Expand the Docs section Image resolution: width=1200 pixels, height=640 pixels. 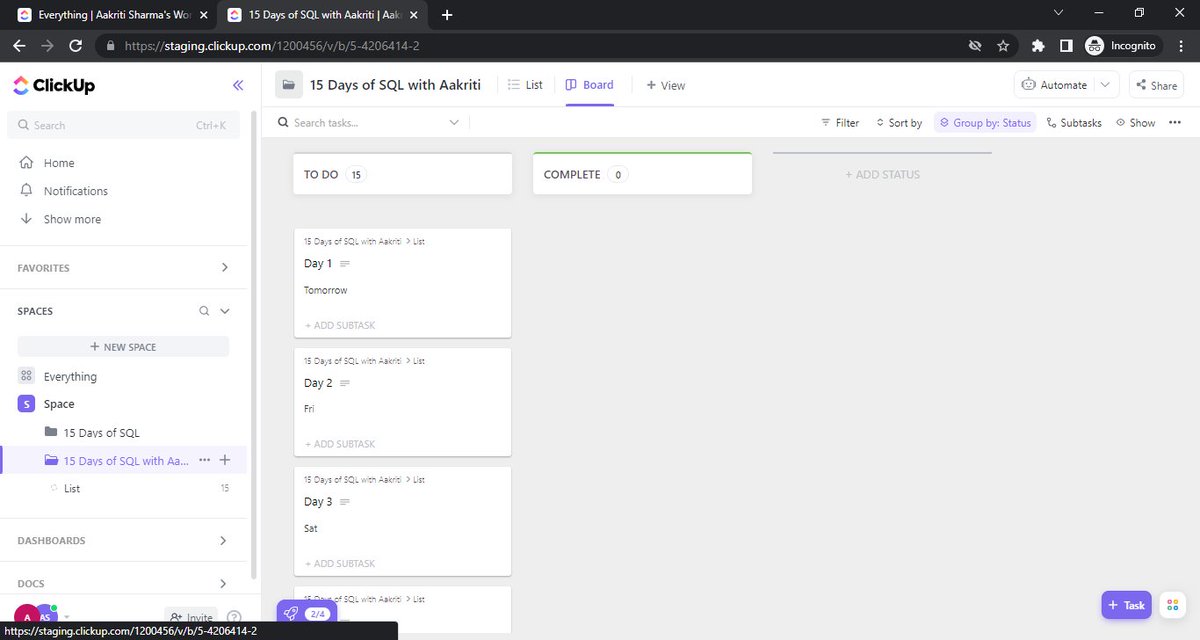click(x=224, y=583)
